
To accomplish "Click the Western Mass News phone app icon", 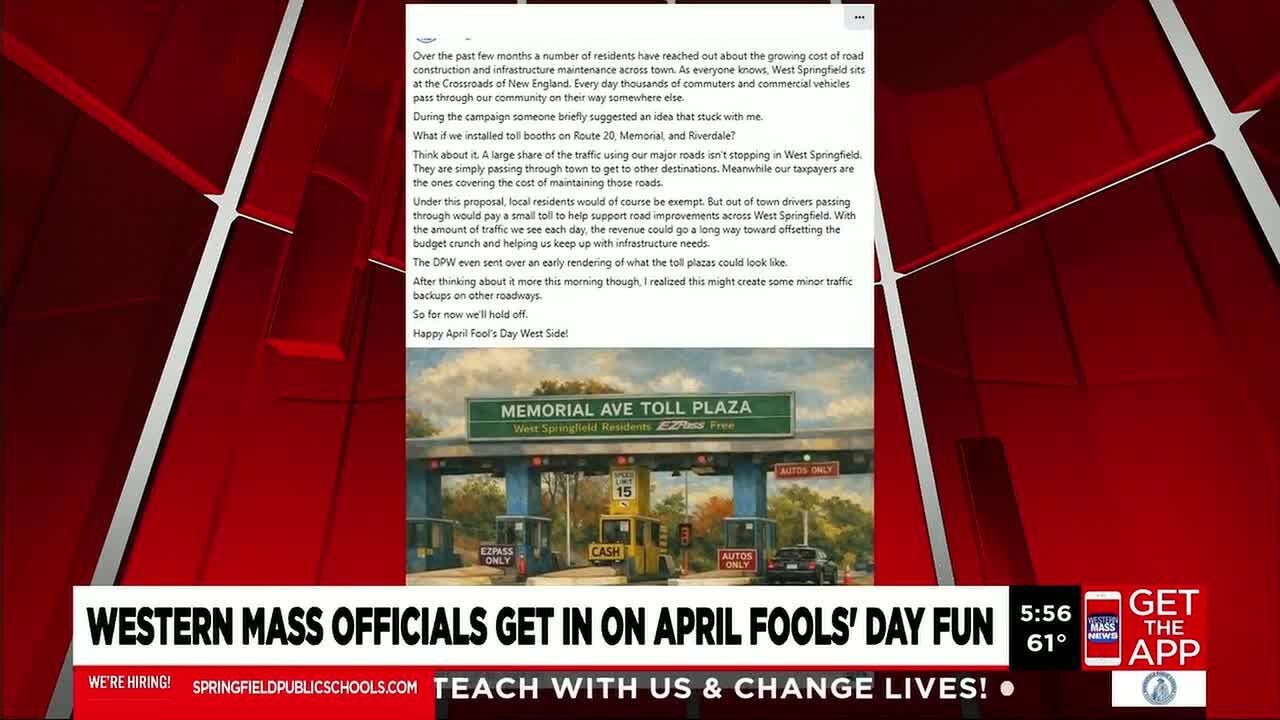I will pyautogui.click(x=1102, y=628).
